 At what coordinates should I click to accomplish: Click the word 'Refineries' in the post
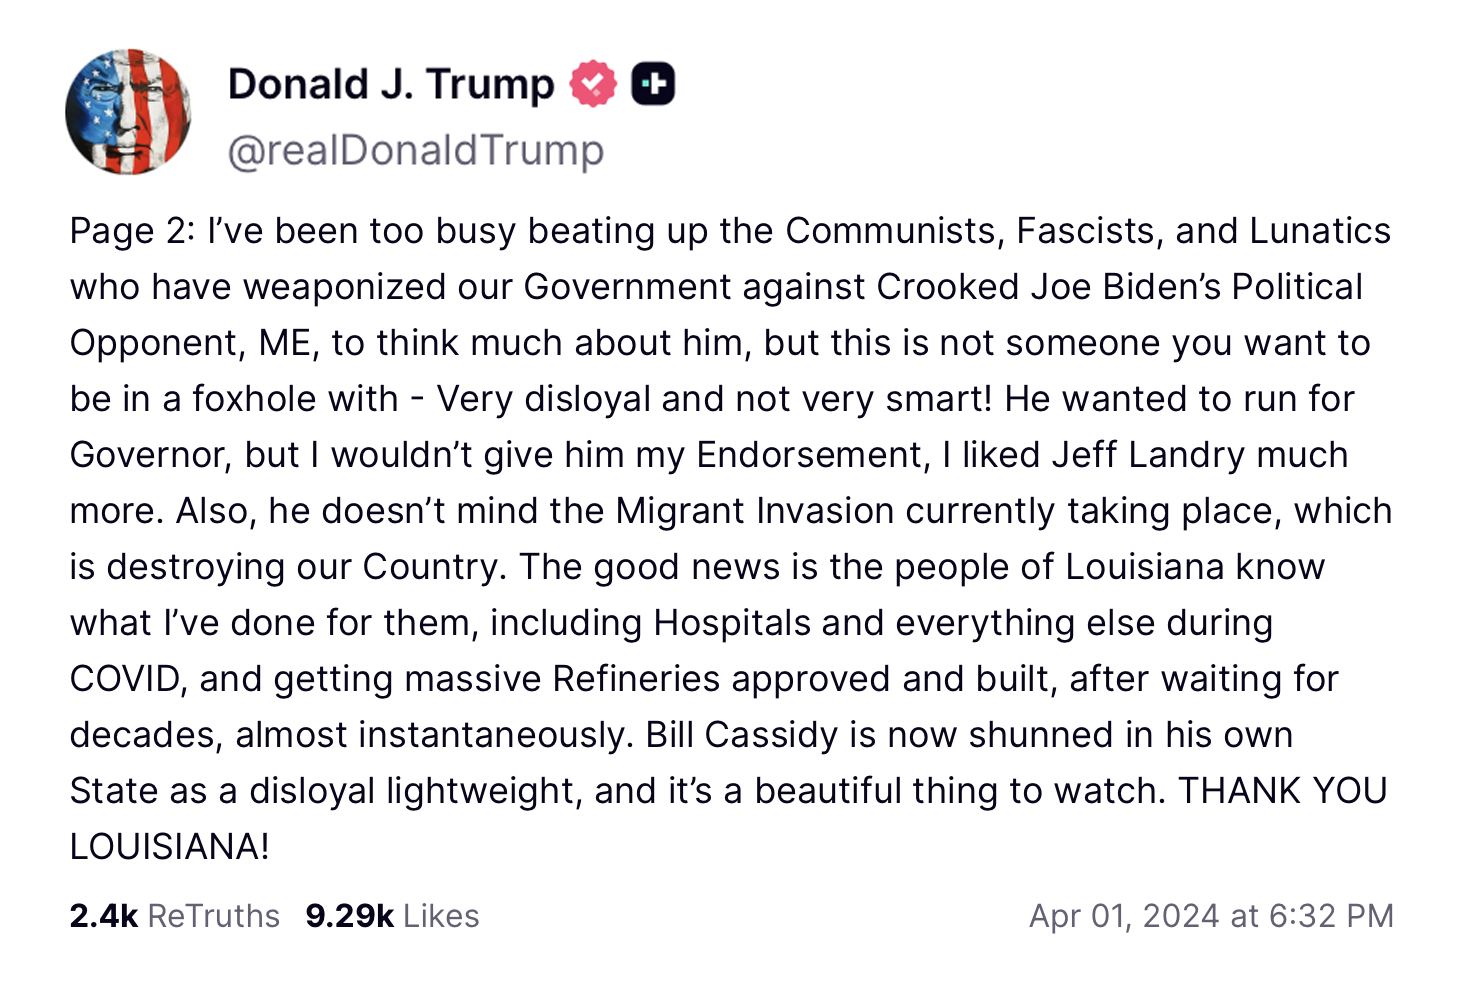[636, 679]
